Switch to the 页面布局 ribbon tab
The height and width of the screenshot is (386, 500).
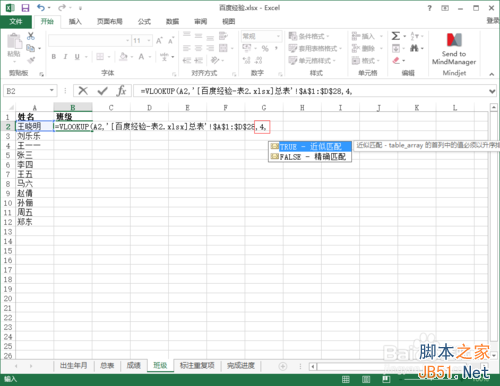point(110,22)
